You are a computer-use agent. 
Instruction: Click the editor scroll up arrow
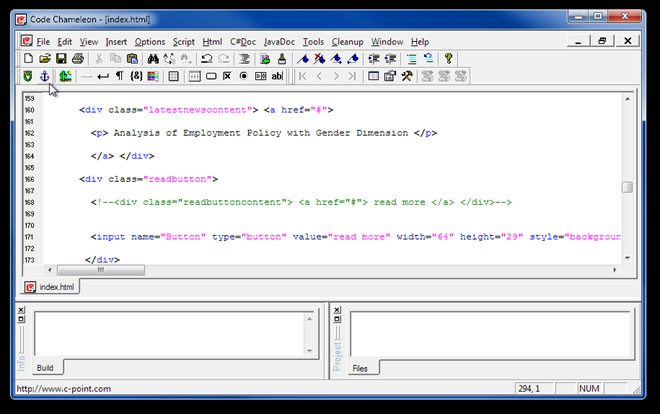tap(627, 99)
